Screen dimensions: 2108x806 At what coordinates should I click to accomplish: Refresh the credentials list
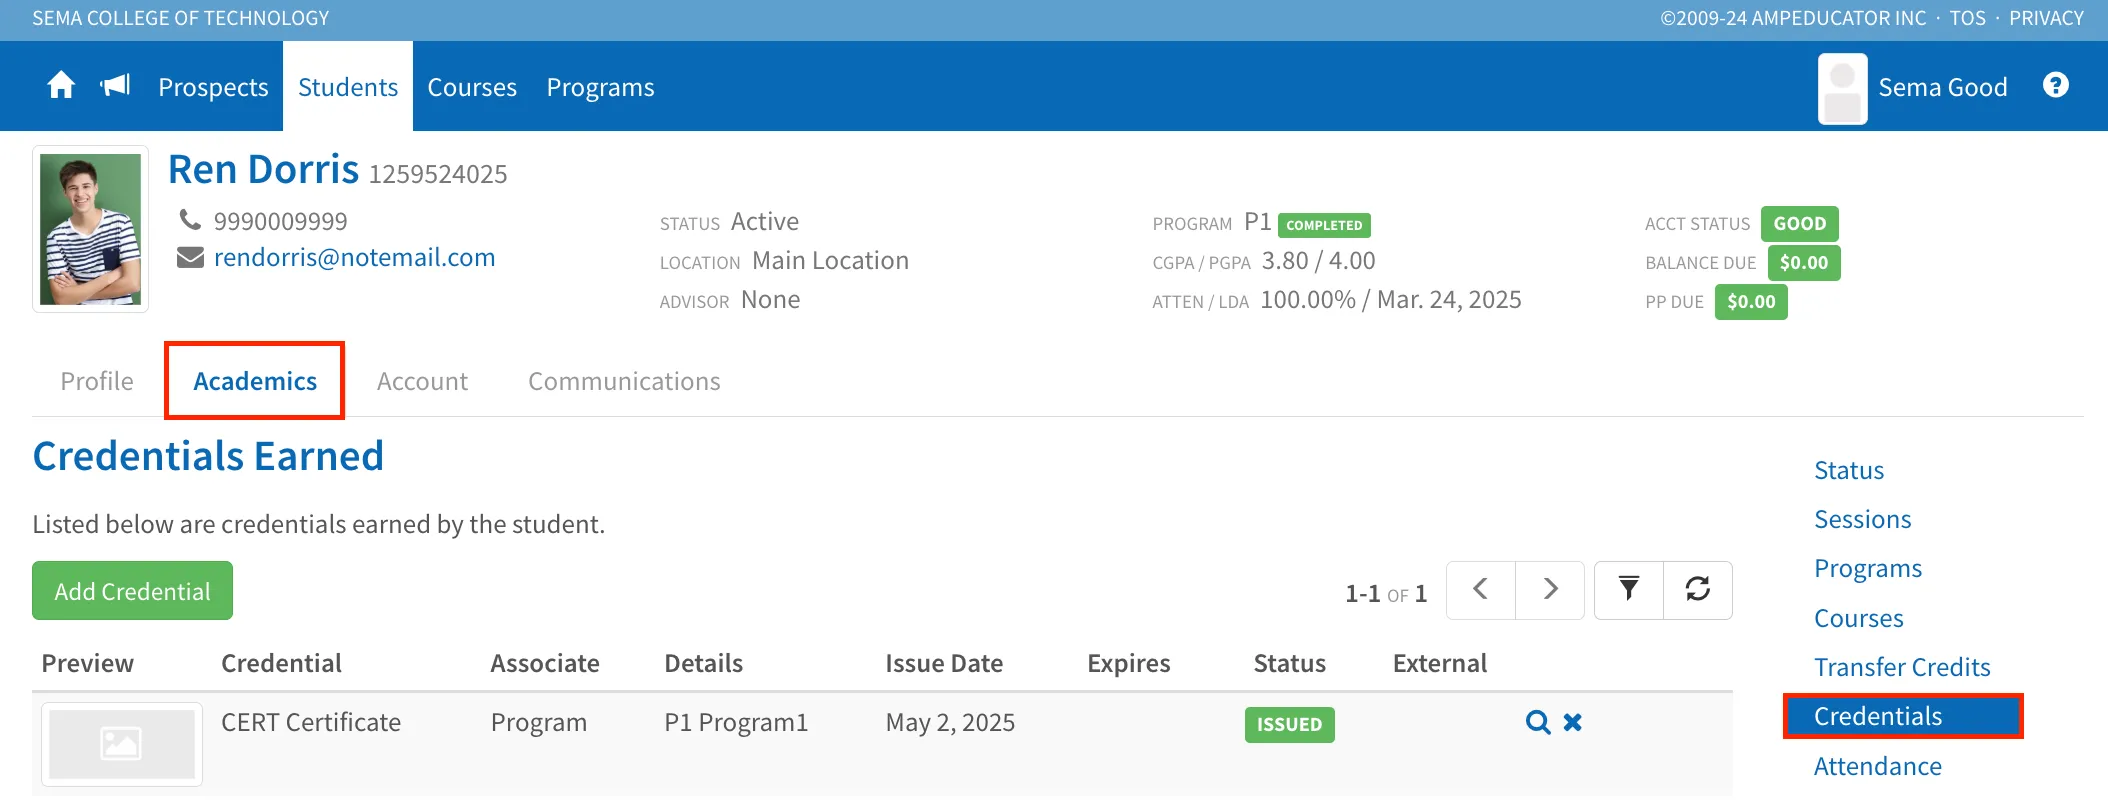pyautogui.click(x=1698, y=590)
